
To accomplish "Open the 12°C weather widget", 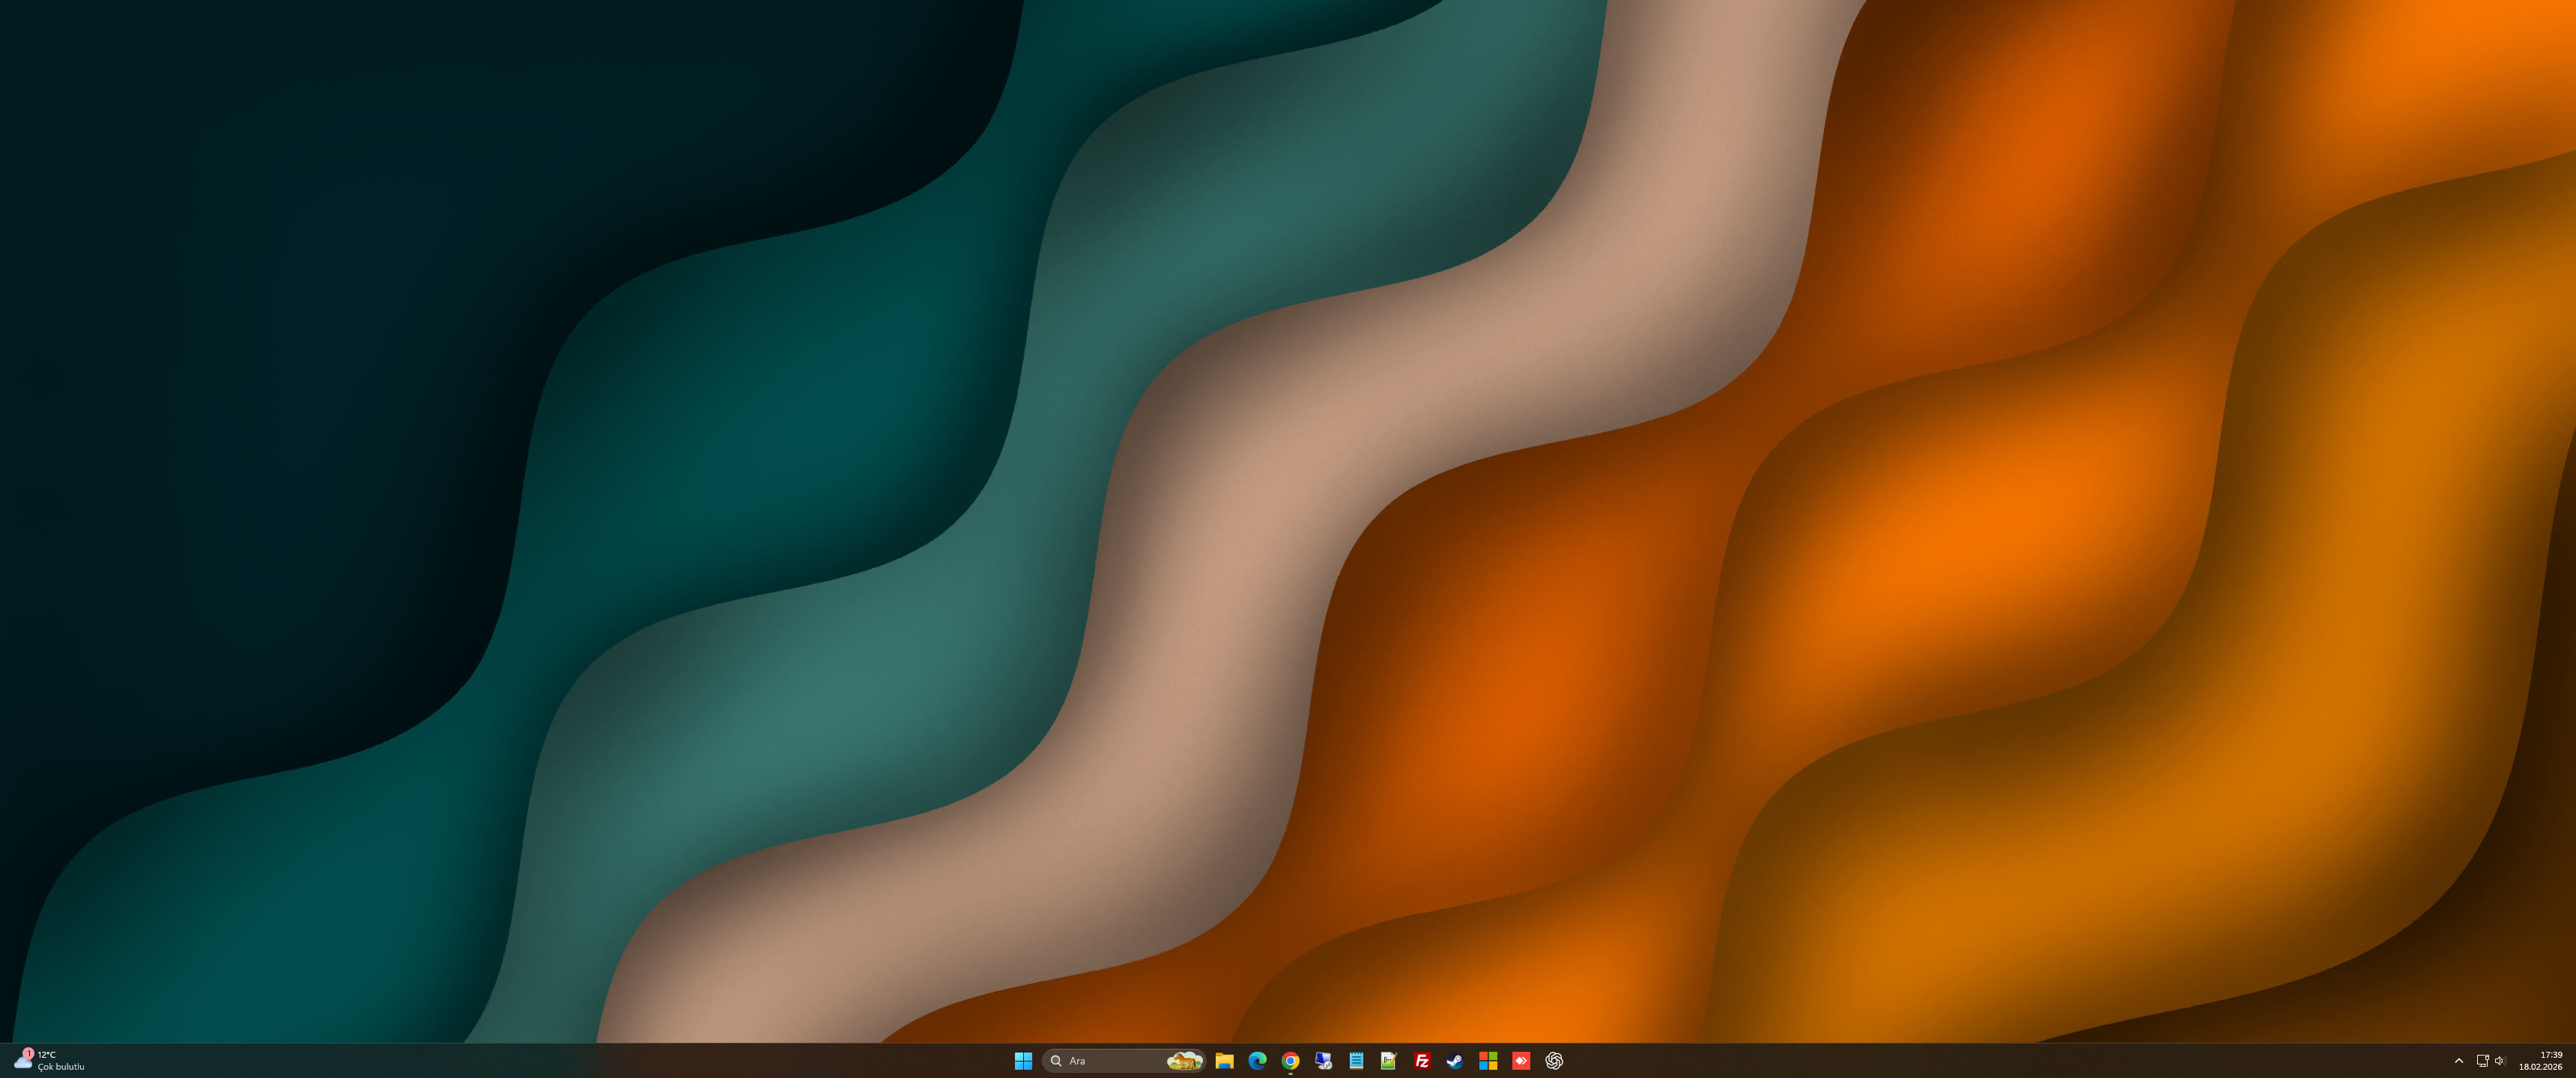I will click(49, 1061).
